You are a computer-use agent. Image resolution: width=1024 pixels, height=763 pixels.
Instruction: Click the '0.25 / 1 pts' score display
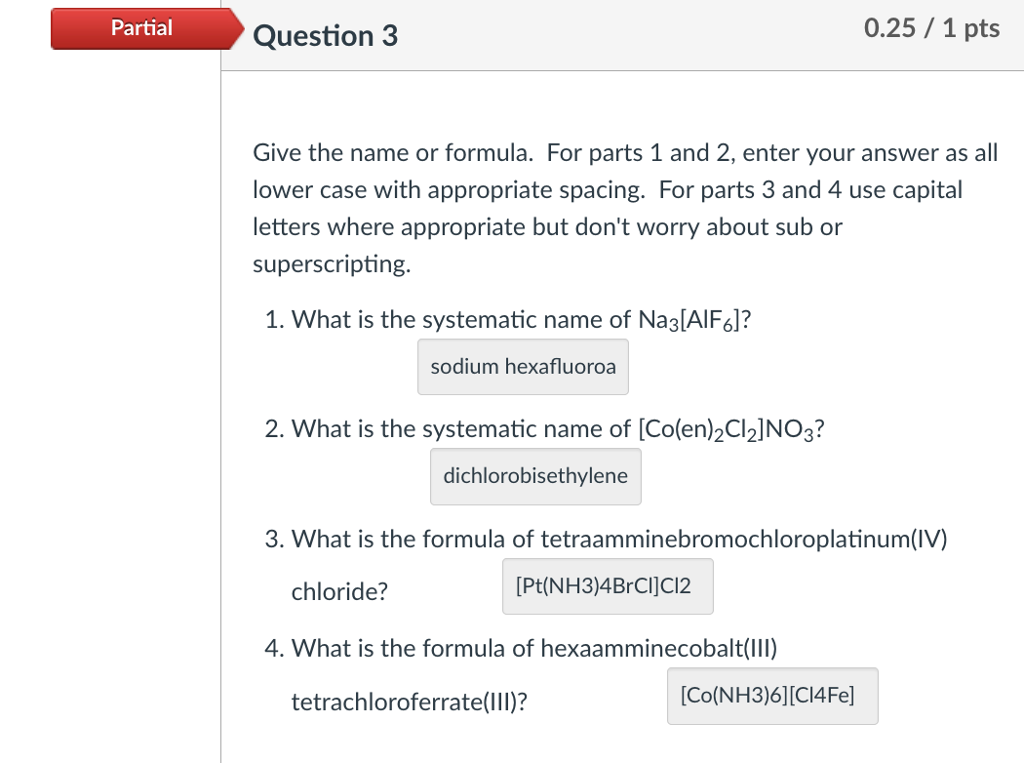coord(931,28)
